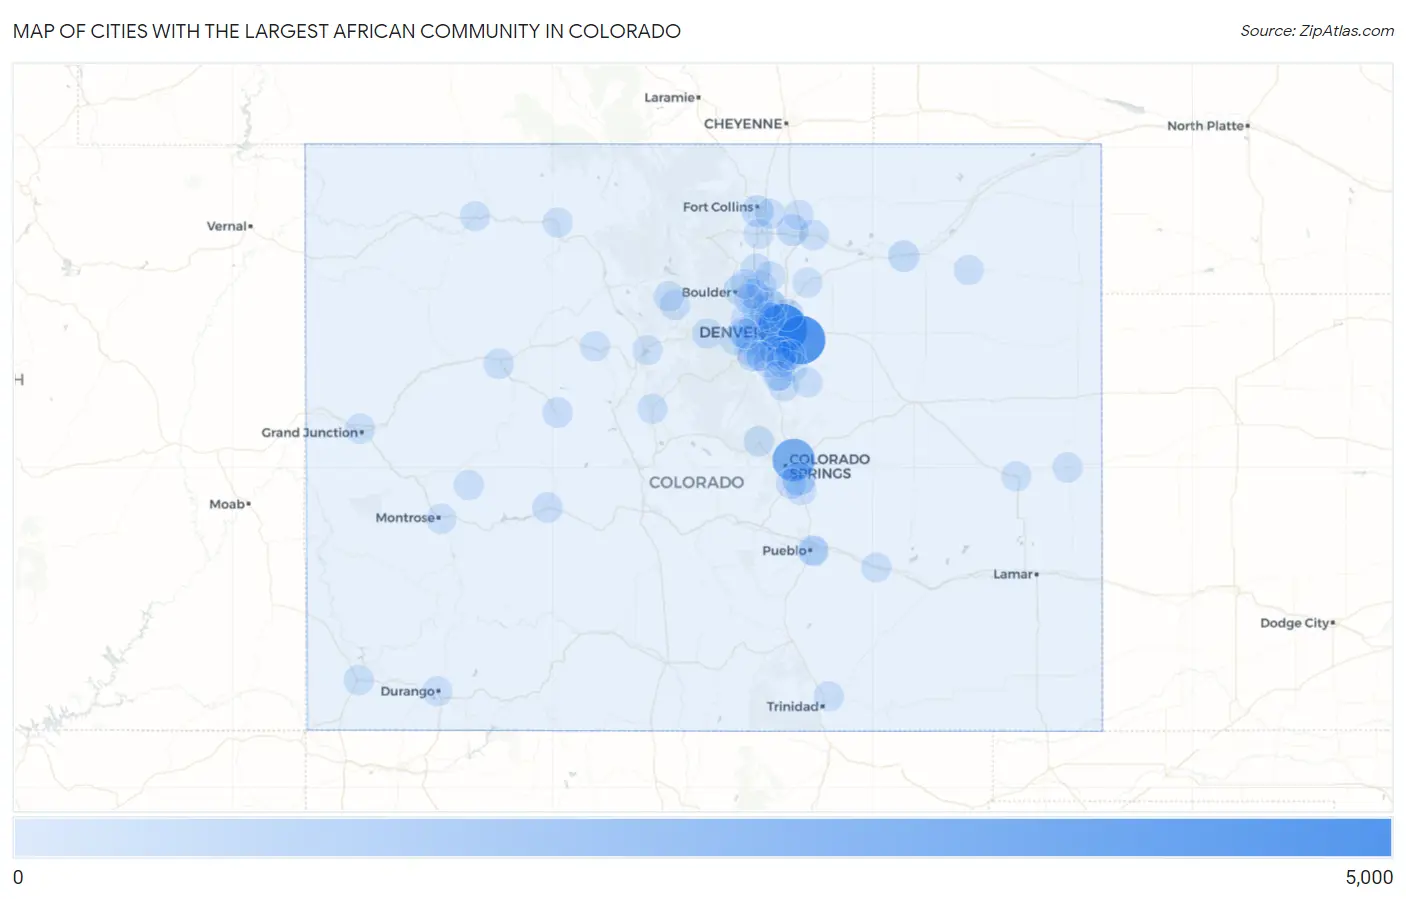This screenshot has width=1406, height=899.
Task: Click the legend minimum value 0
Action: point(18,877)
